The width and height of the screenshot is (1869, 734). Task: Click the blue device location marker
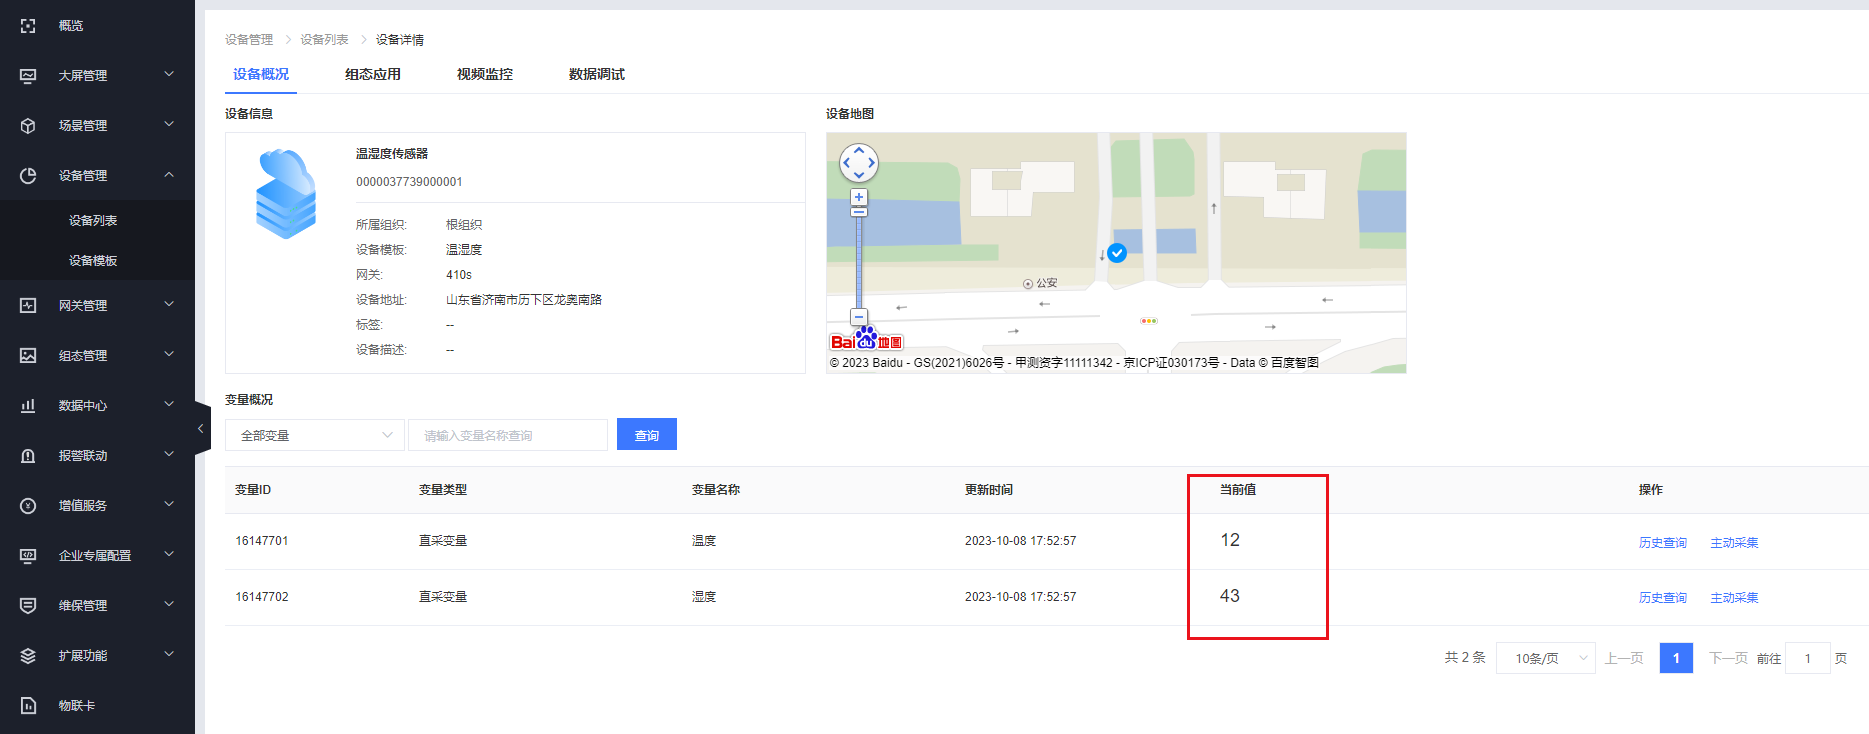pyautogui.click(x=1117, y=253)
